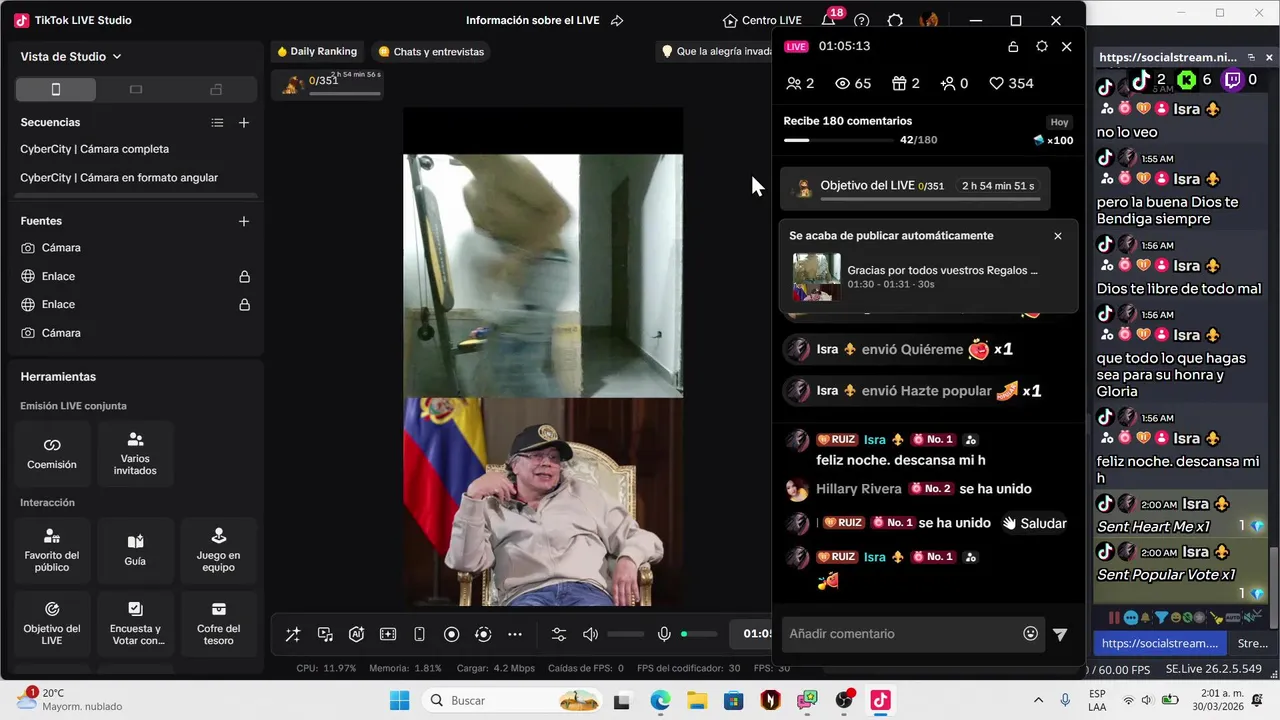Open Objetivo del LIVE tool
This screenshot has height=720, width=1280.
coord(52,622)
